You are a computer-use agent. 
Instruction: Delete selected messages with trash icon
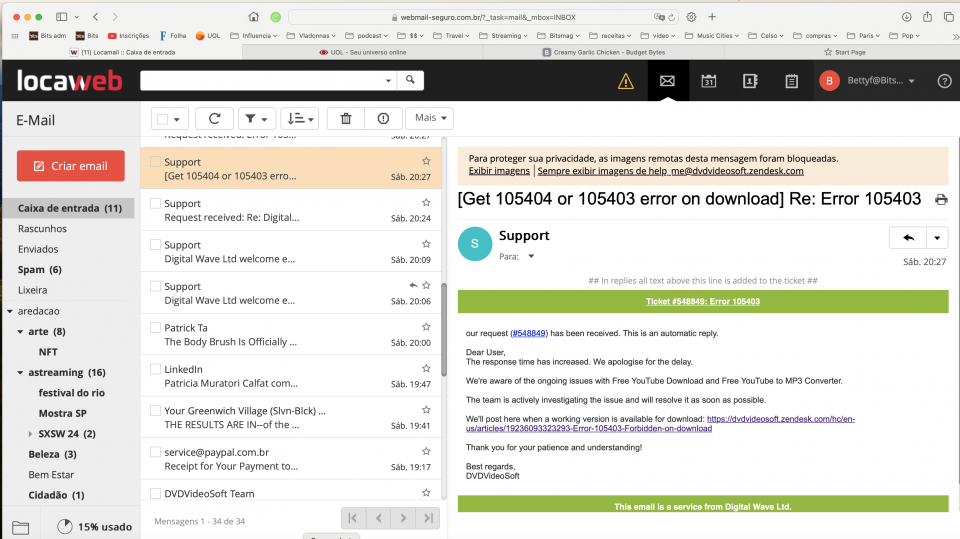pyautogui.click(x=346, y=118)
